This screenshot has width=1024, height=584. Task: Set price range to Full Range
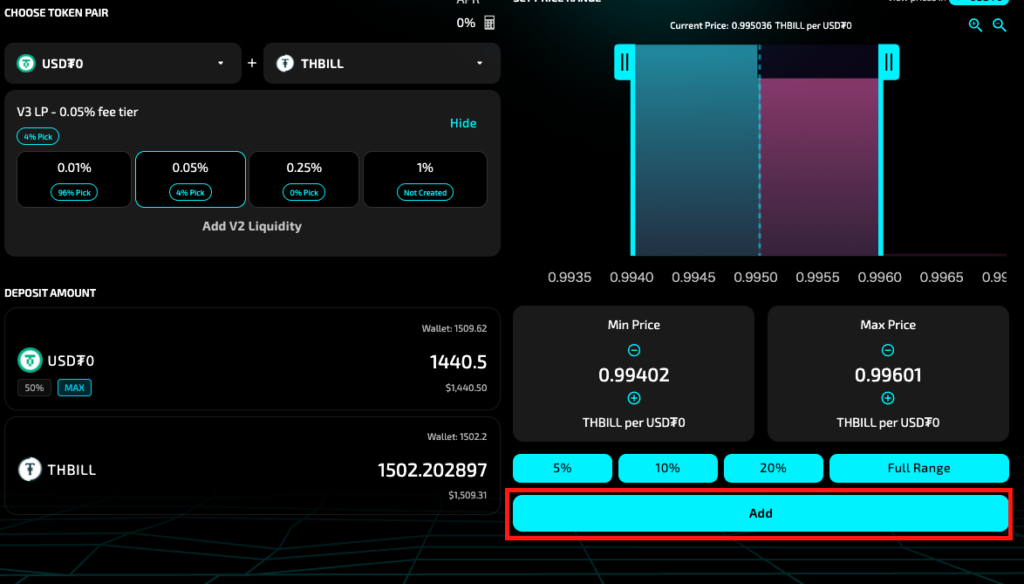(918, 468)
